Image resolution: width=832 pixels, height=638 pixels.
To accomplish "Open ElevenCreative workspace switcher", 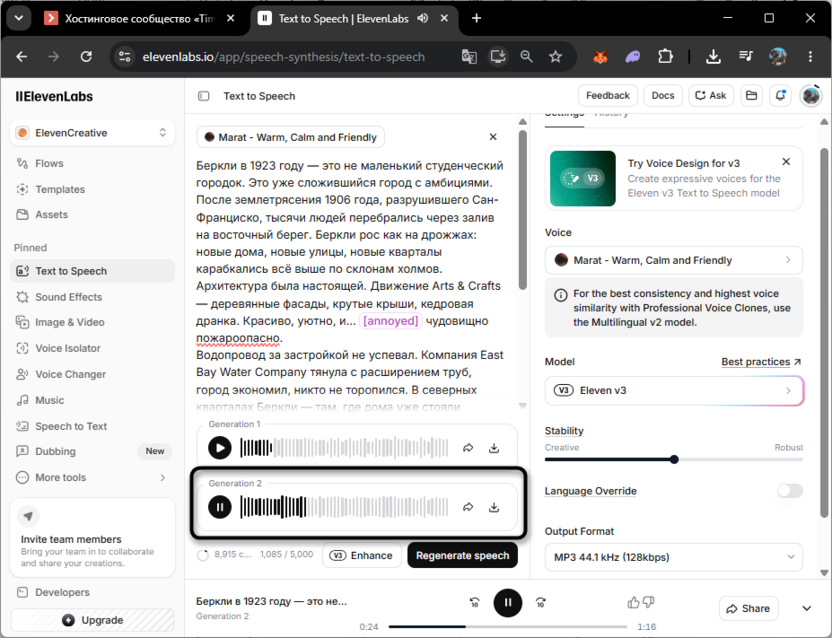I will point(92,133).
